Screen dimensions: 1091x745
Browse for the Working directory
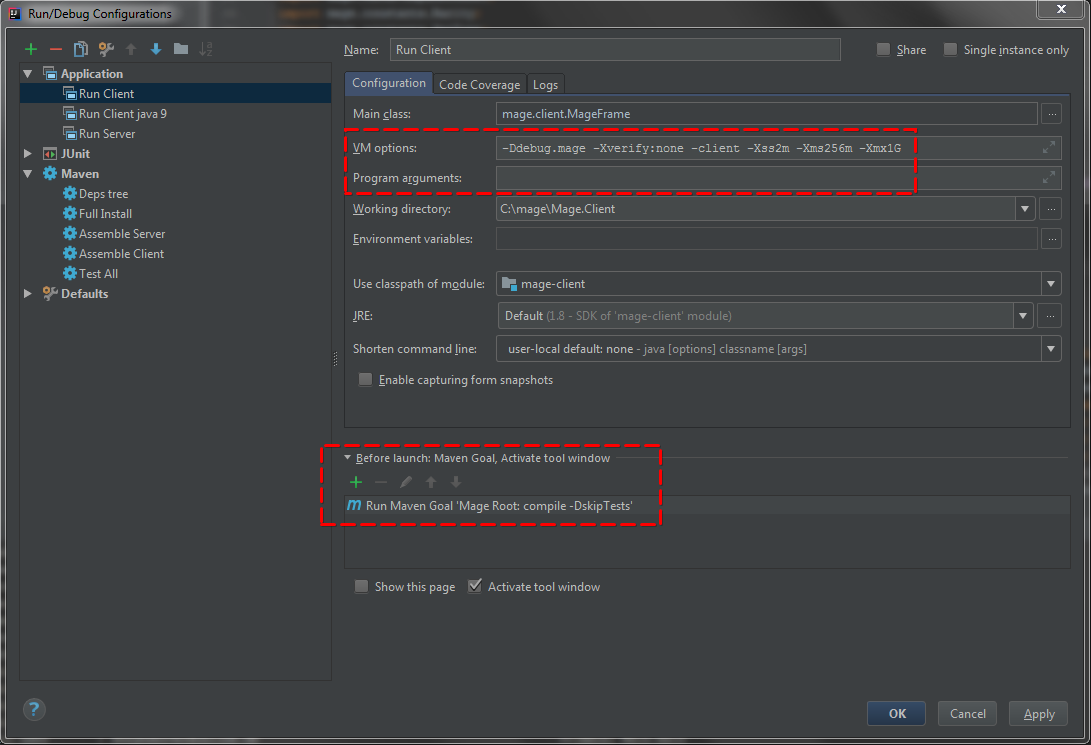(x=1052, y=209)
